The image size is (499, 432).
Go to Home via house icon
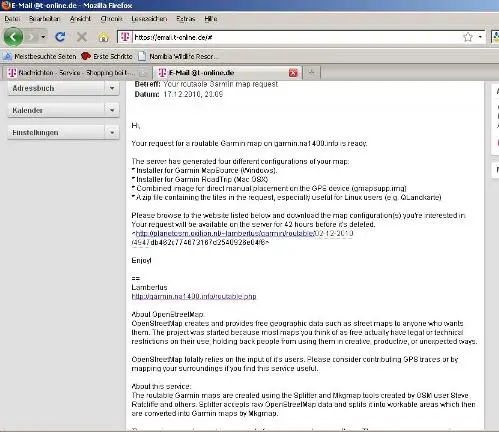click(x=103, y=37)
